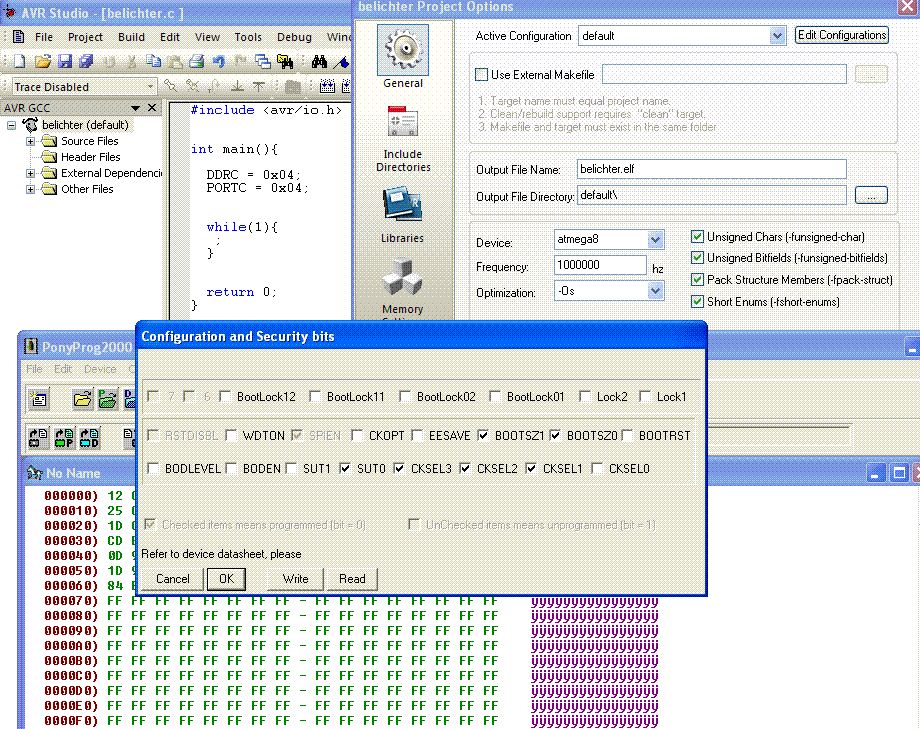The width and height of the screenshot is (920, 729).
Task: Close the AVR GCC panel with X
Action: coord(152,107)
